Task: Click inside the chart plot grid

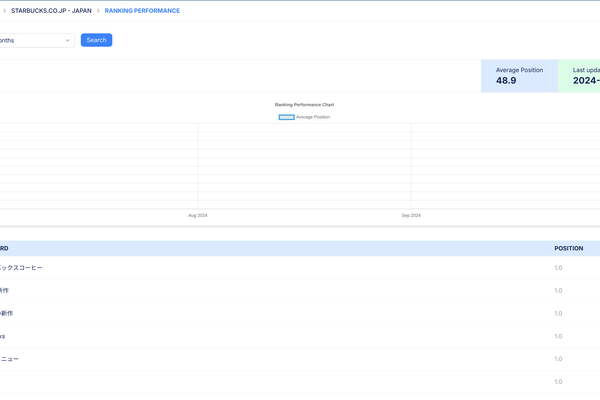Action: coord(300,165)
